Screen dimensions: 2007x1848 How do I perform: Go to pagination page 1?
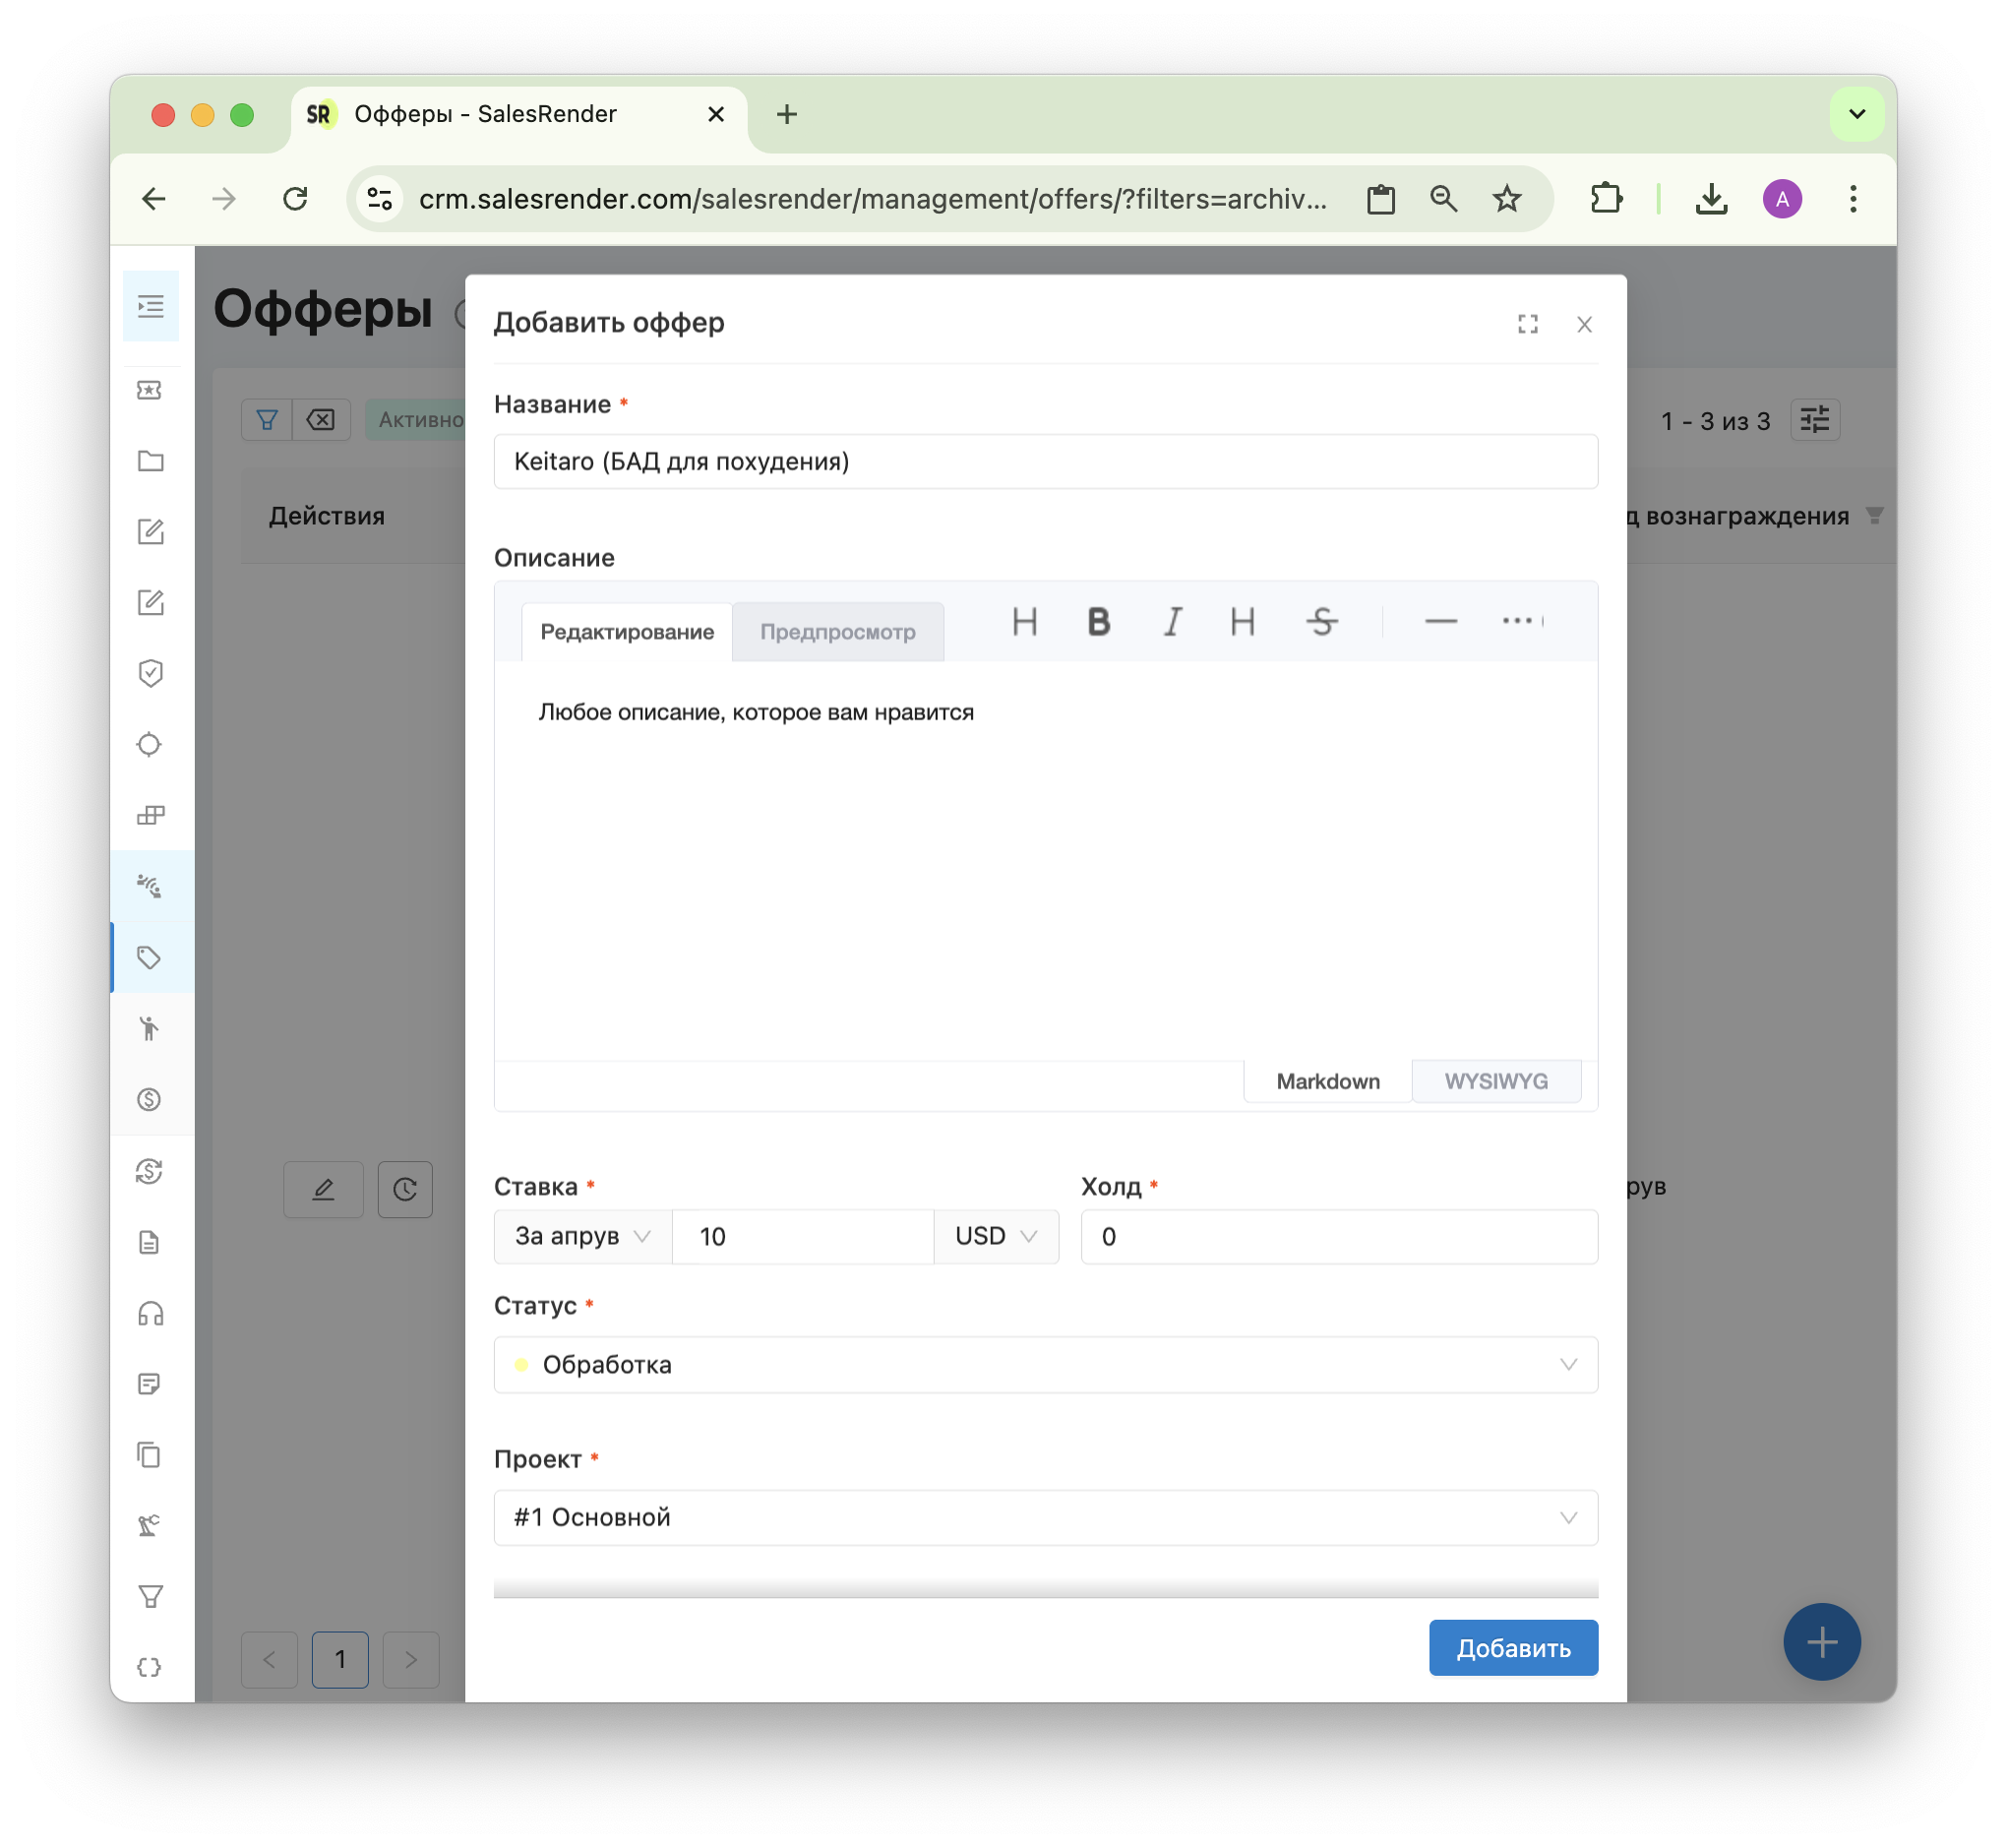pos(340,1661)
